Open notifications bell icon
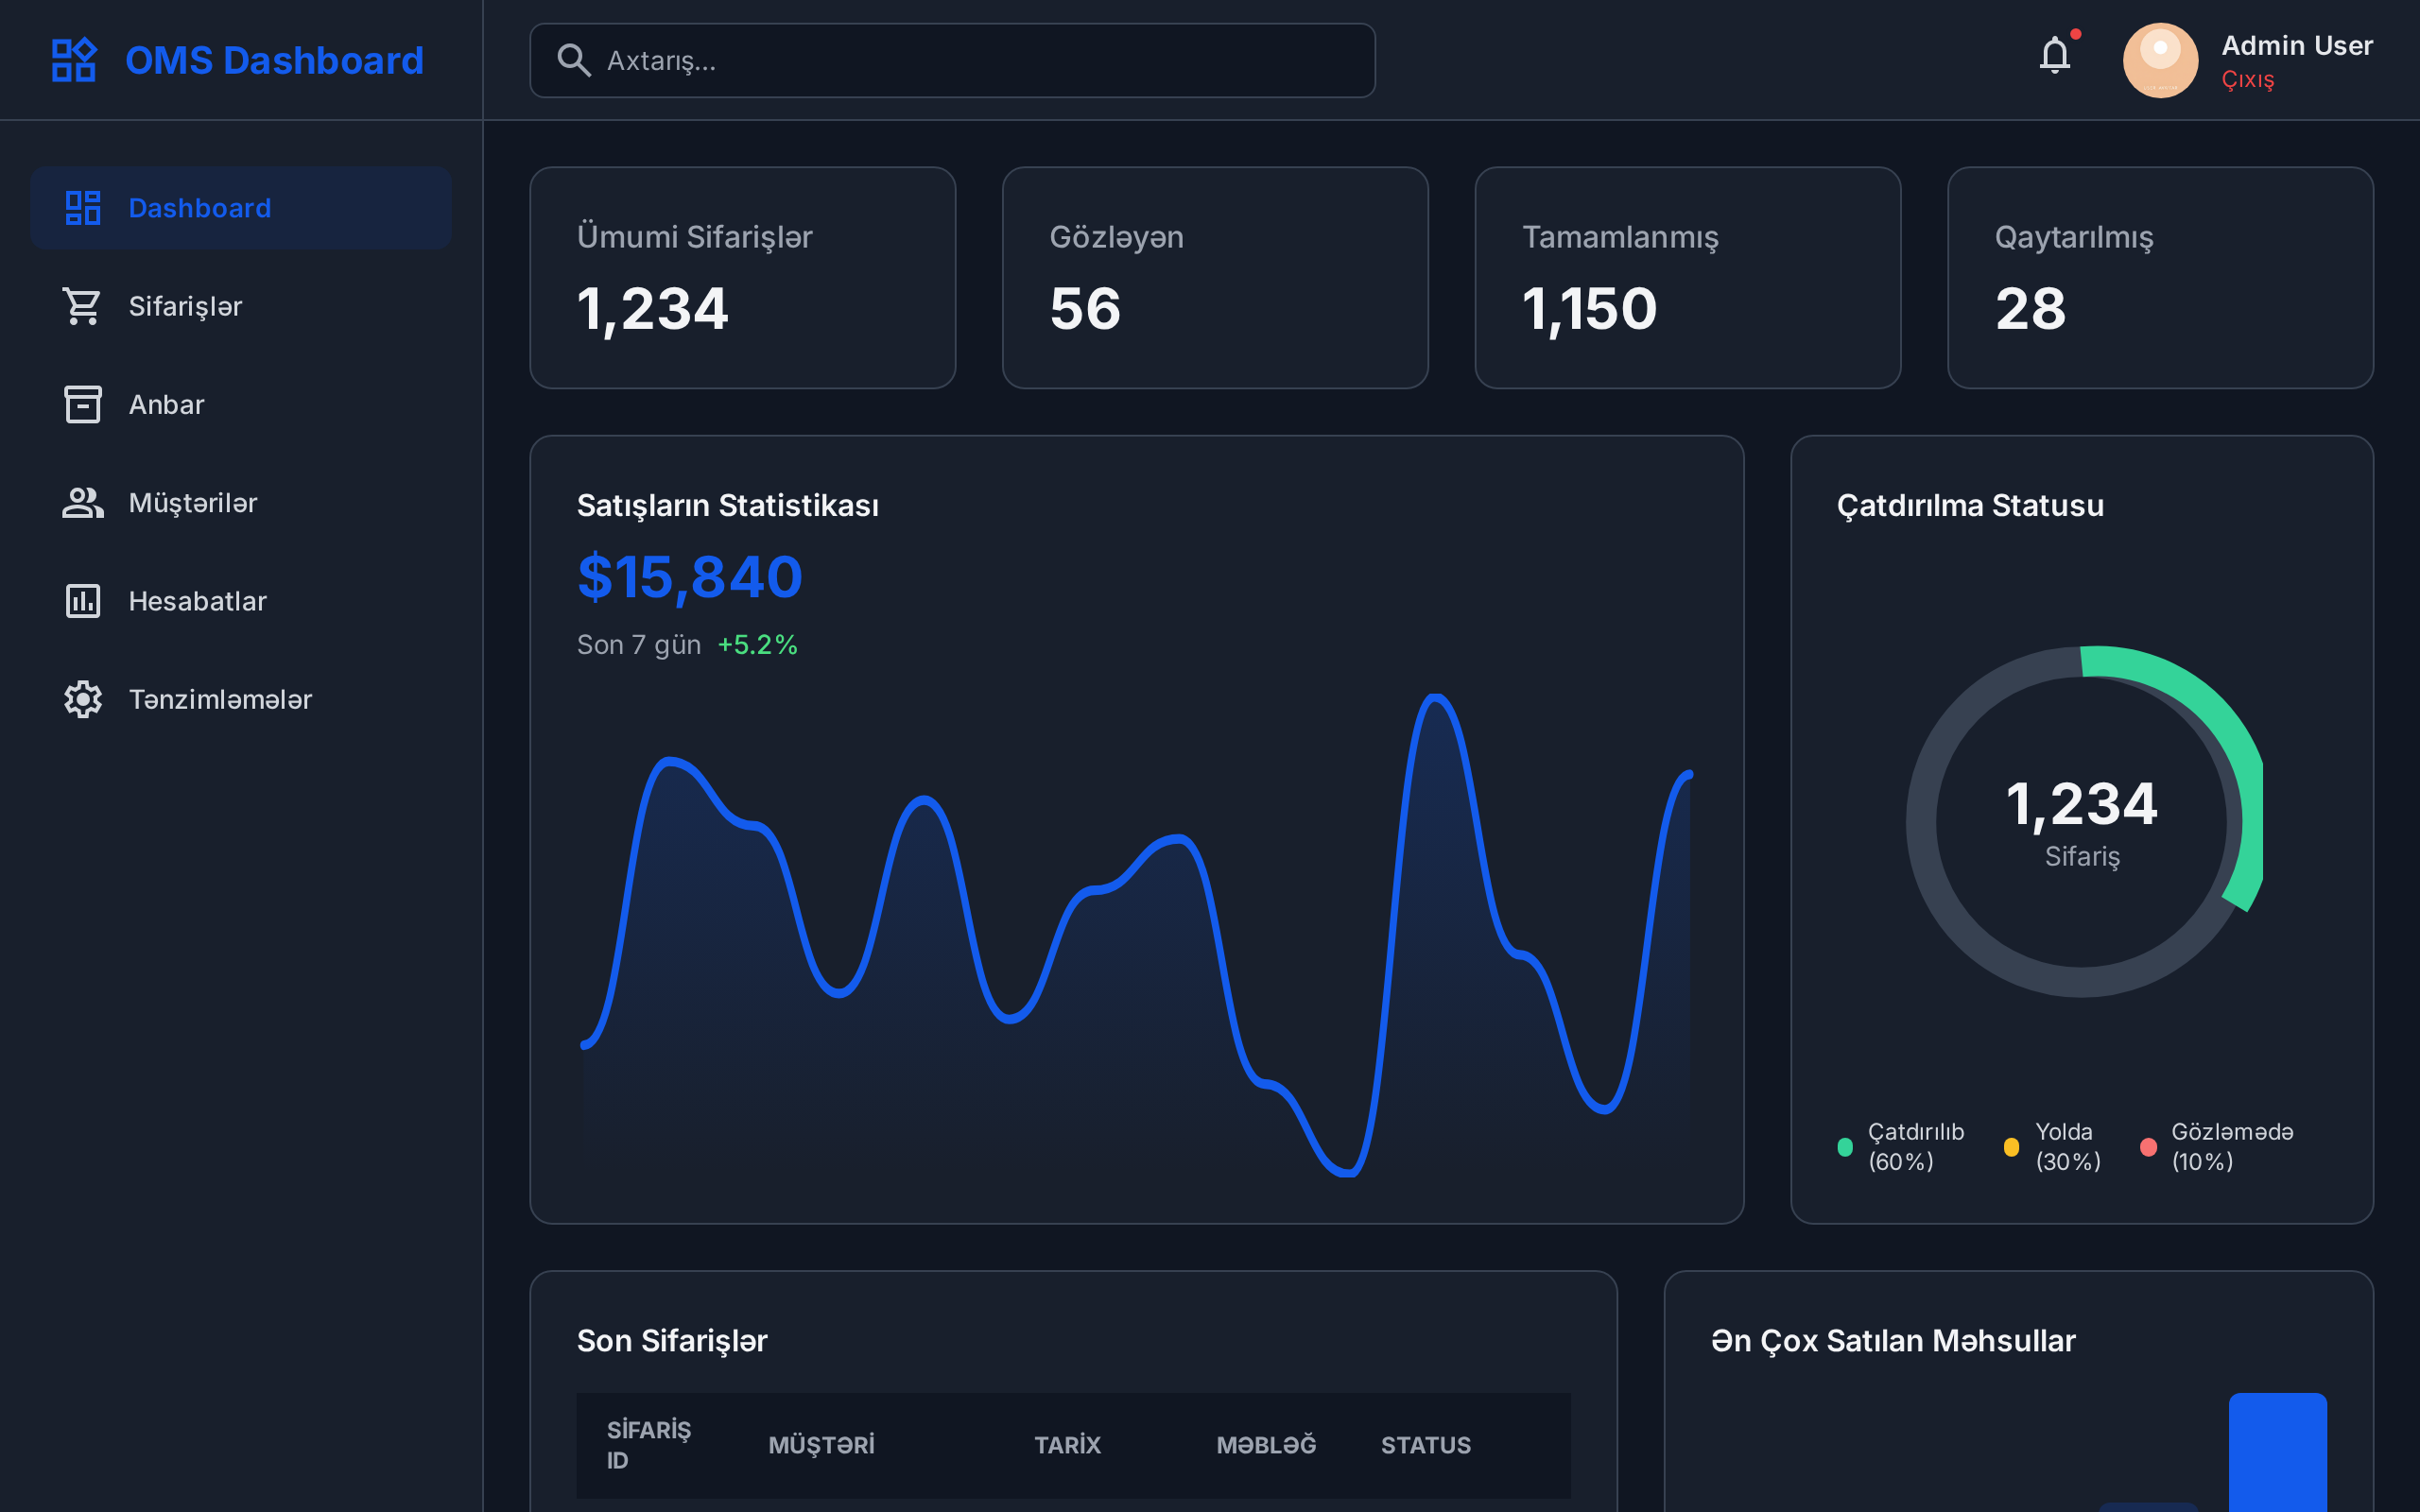2420x1512 pixels. point(2054,56)
